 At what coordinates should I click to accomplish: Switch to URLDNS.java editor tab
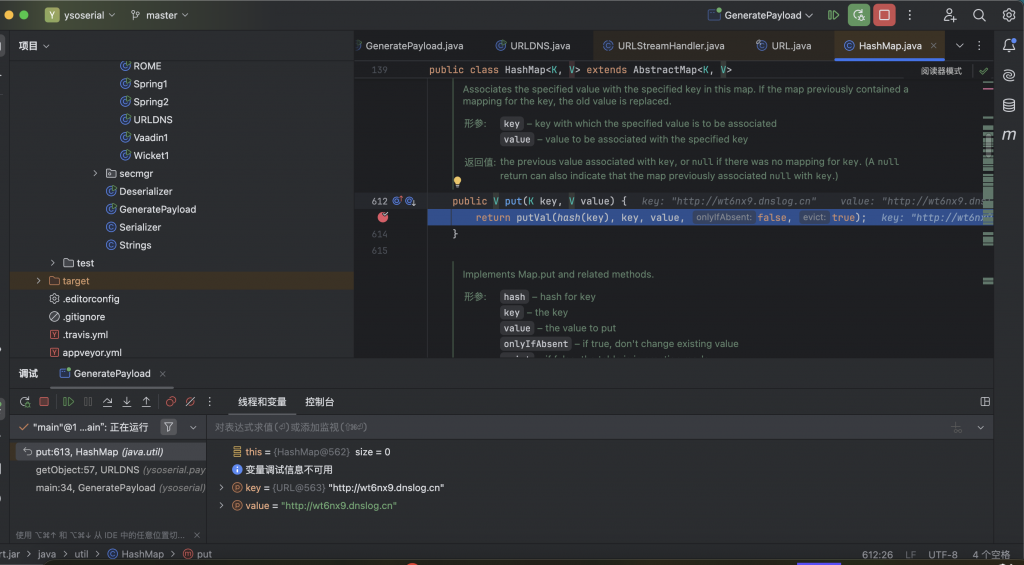pyautogui.click(x=533, y=46)
